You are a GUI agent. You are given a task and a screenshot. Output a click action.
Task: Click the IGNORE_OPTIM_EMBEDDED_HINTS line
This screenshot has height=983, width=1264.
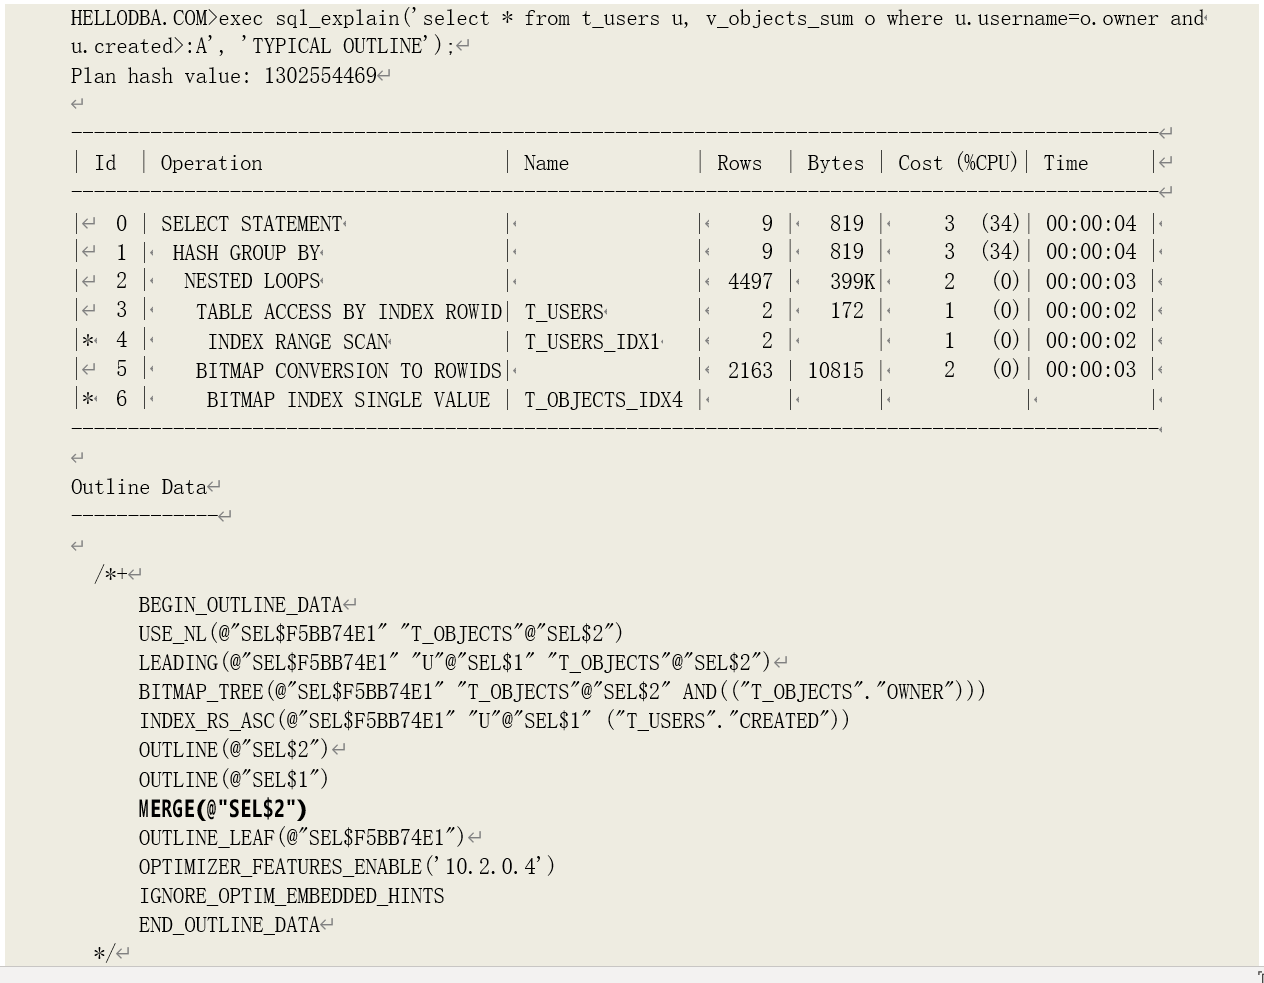(291, 896)
